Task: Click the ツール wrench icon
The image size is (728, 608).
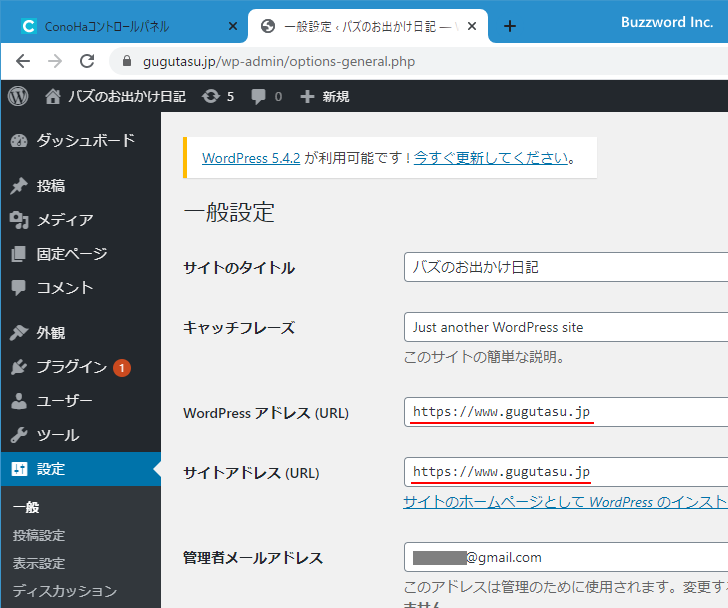Action: click(x=19, y=435)
